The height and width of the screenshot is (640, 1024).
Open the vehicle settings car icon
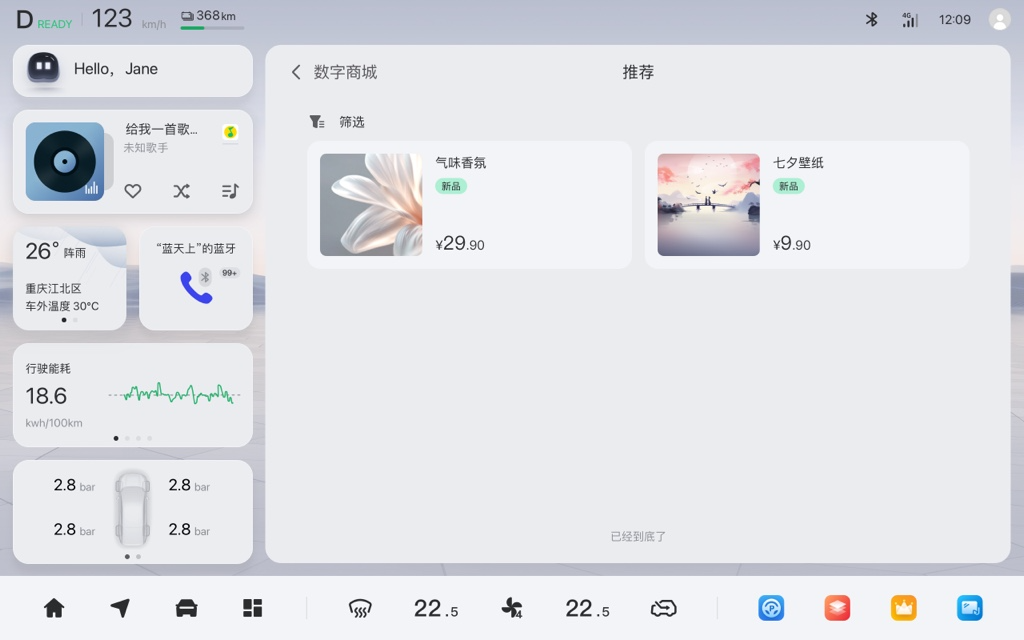coord(186,608)
